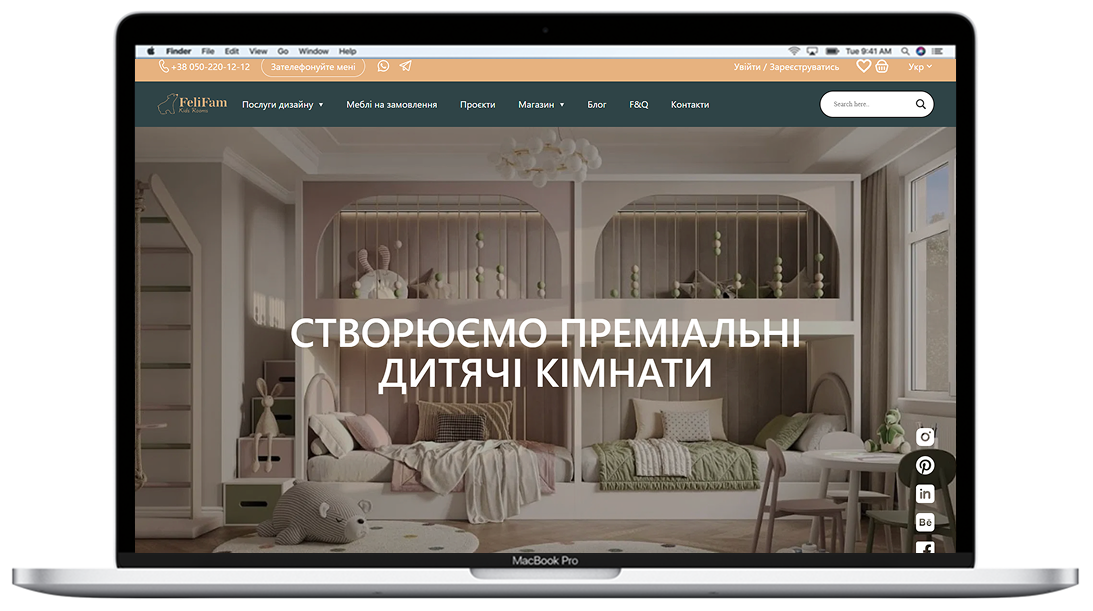
Task: Expand the Укр language dropdown
Action: [919, 67]
